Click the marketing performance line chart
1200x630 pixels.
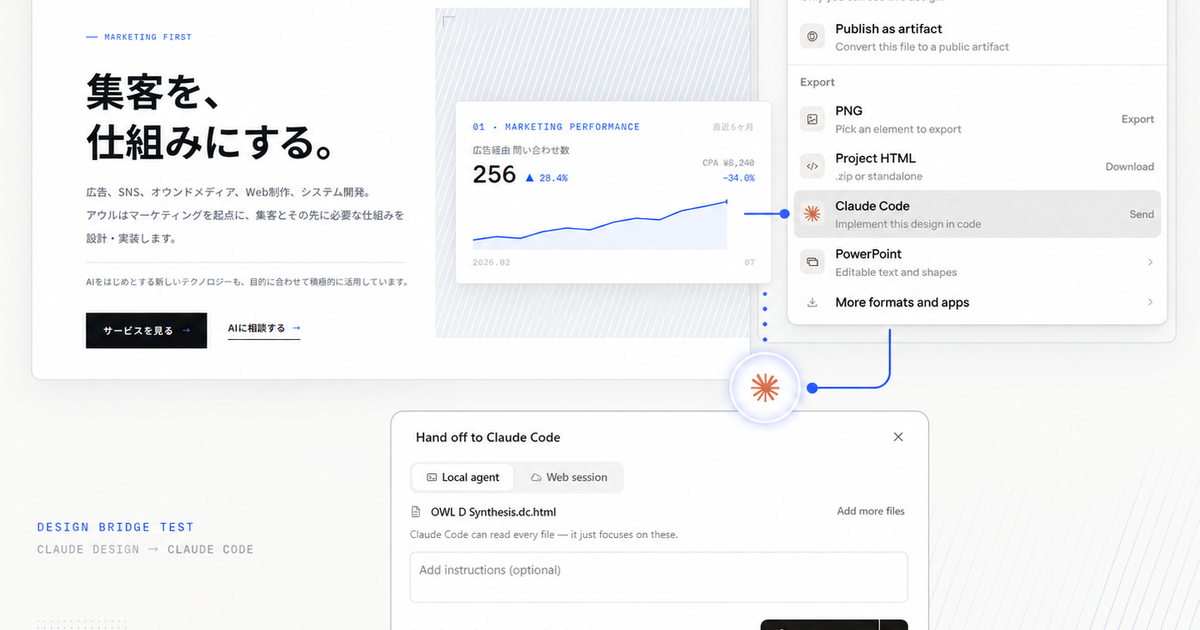point(600,224)
